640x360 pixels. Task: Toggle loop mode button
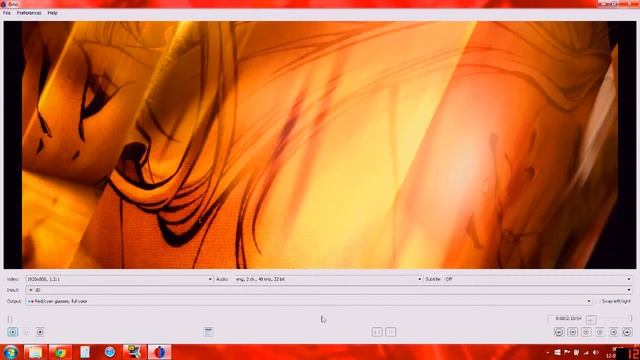point(208,332)
